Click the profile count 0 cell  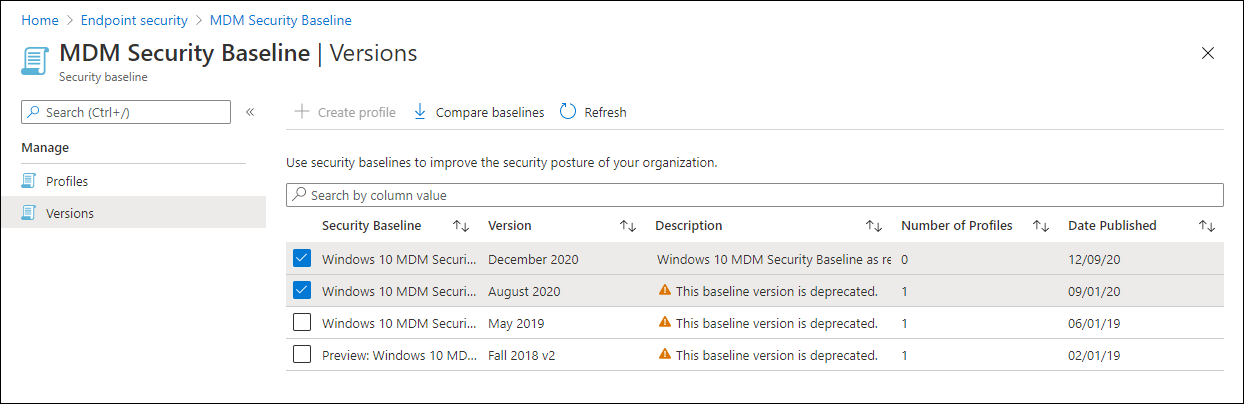904,259
